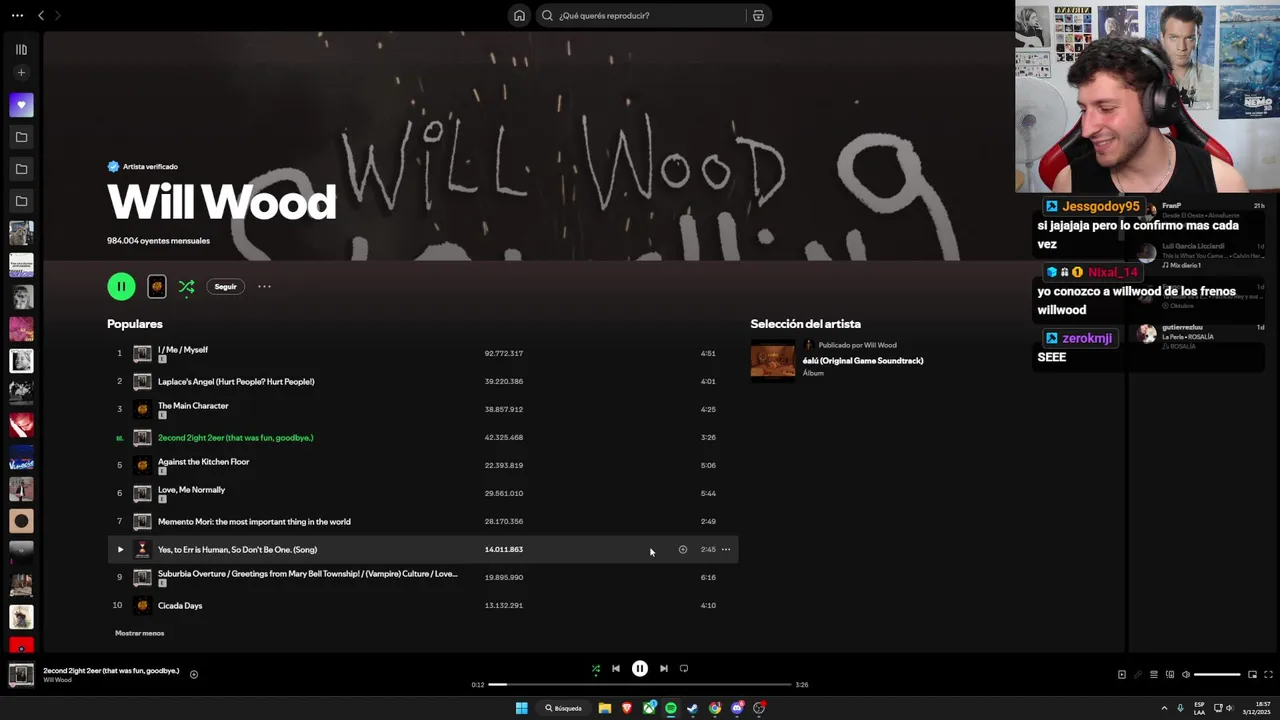
Task: Open Spotify taskbar icon
Action: (x=671, y=708)
